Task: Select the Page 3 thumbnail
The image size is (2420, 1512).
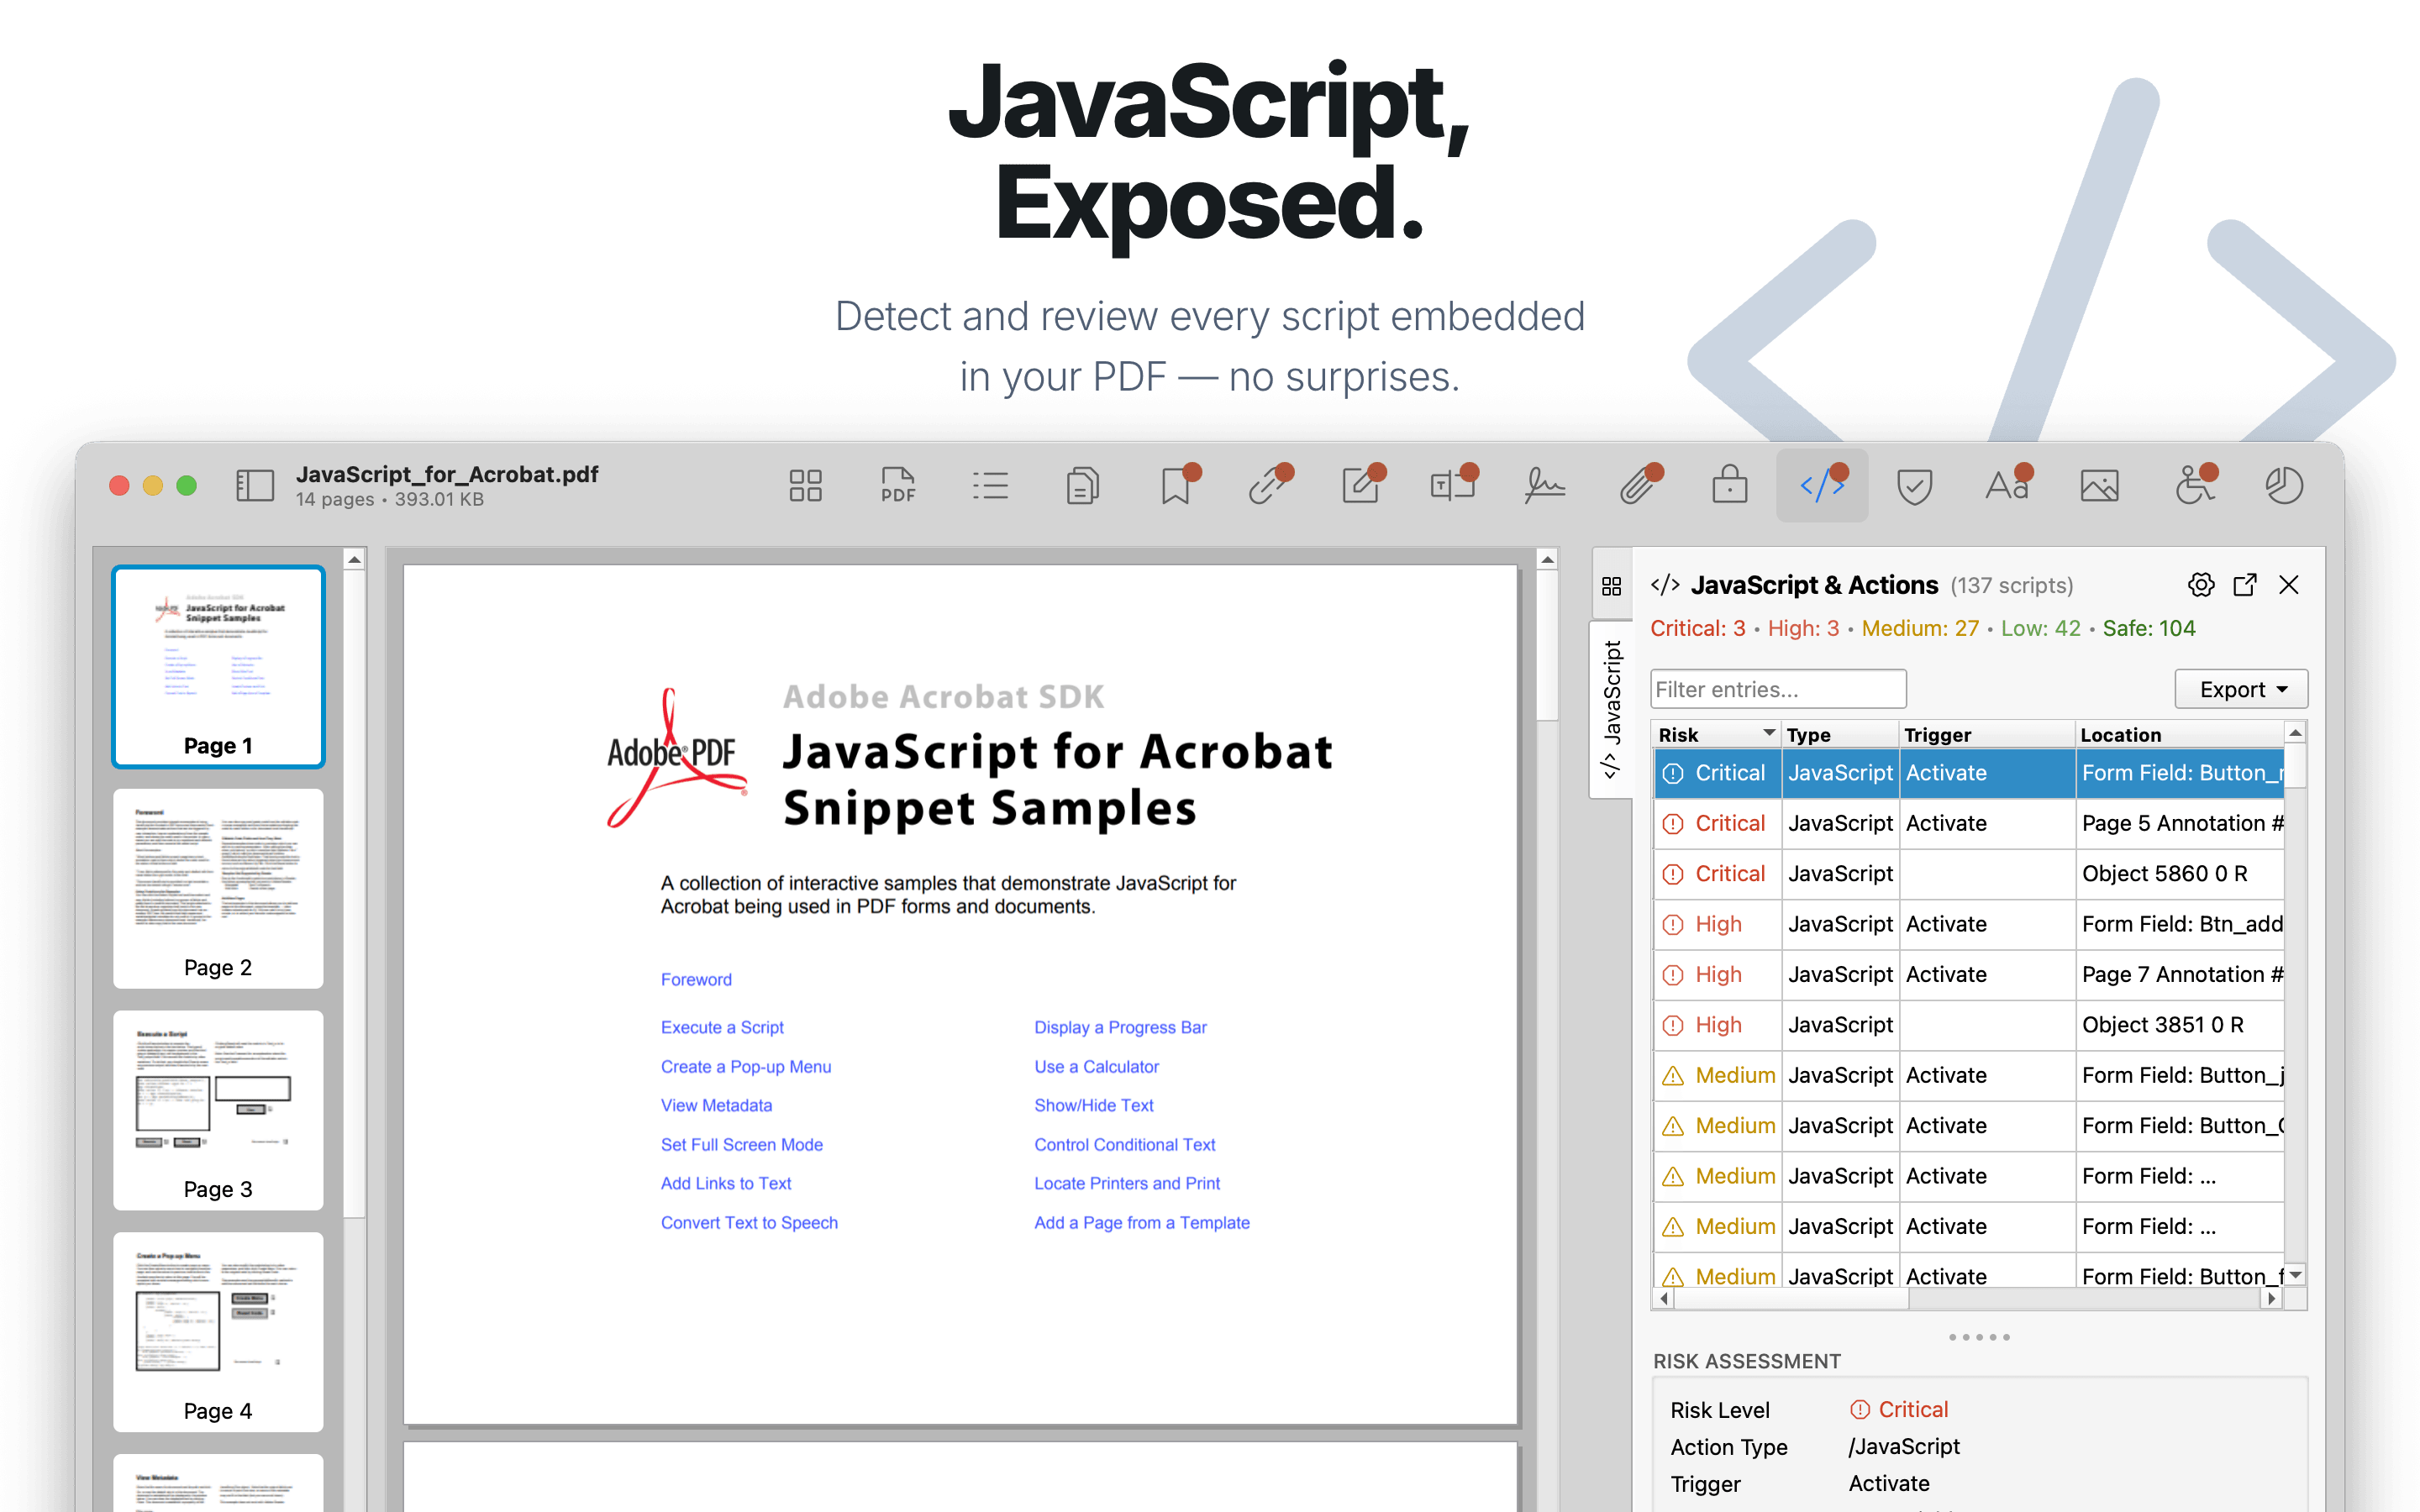Action: click(218, 1110)
